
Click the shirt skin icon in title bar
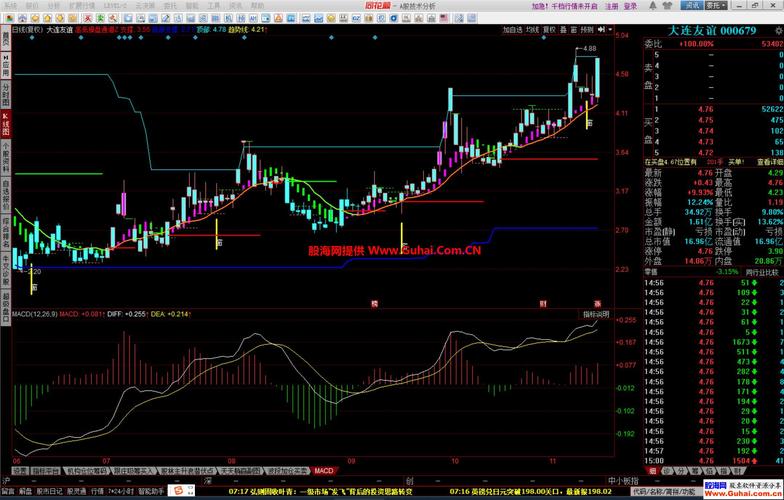pos(667,6)
